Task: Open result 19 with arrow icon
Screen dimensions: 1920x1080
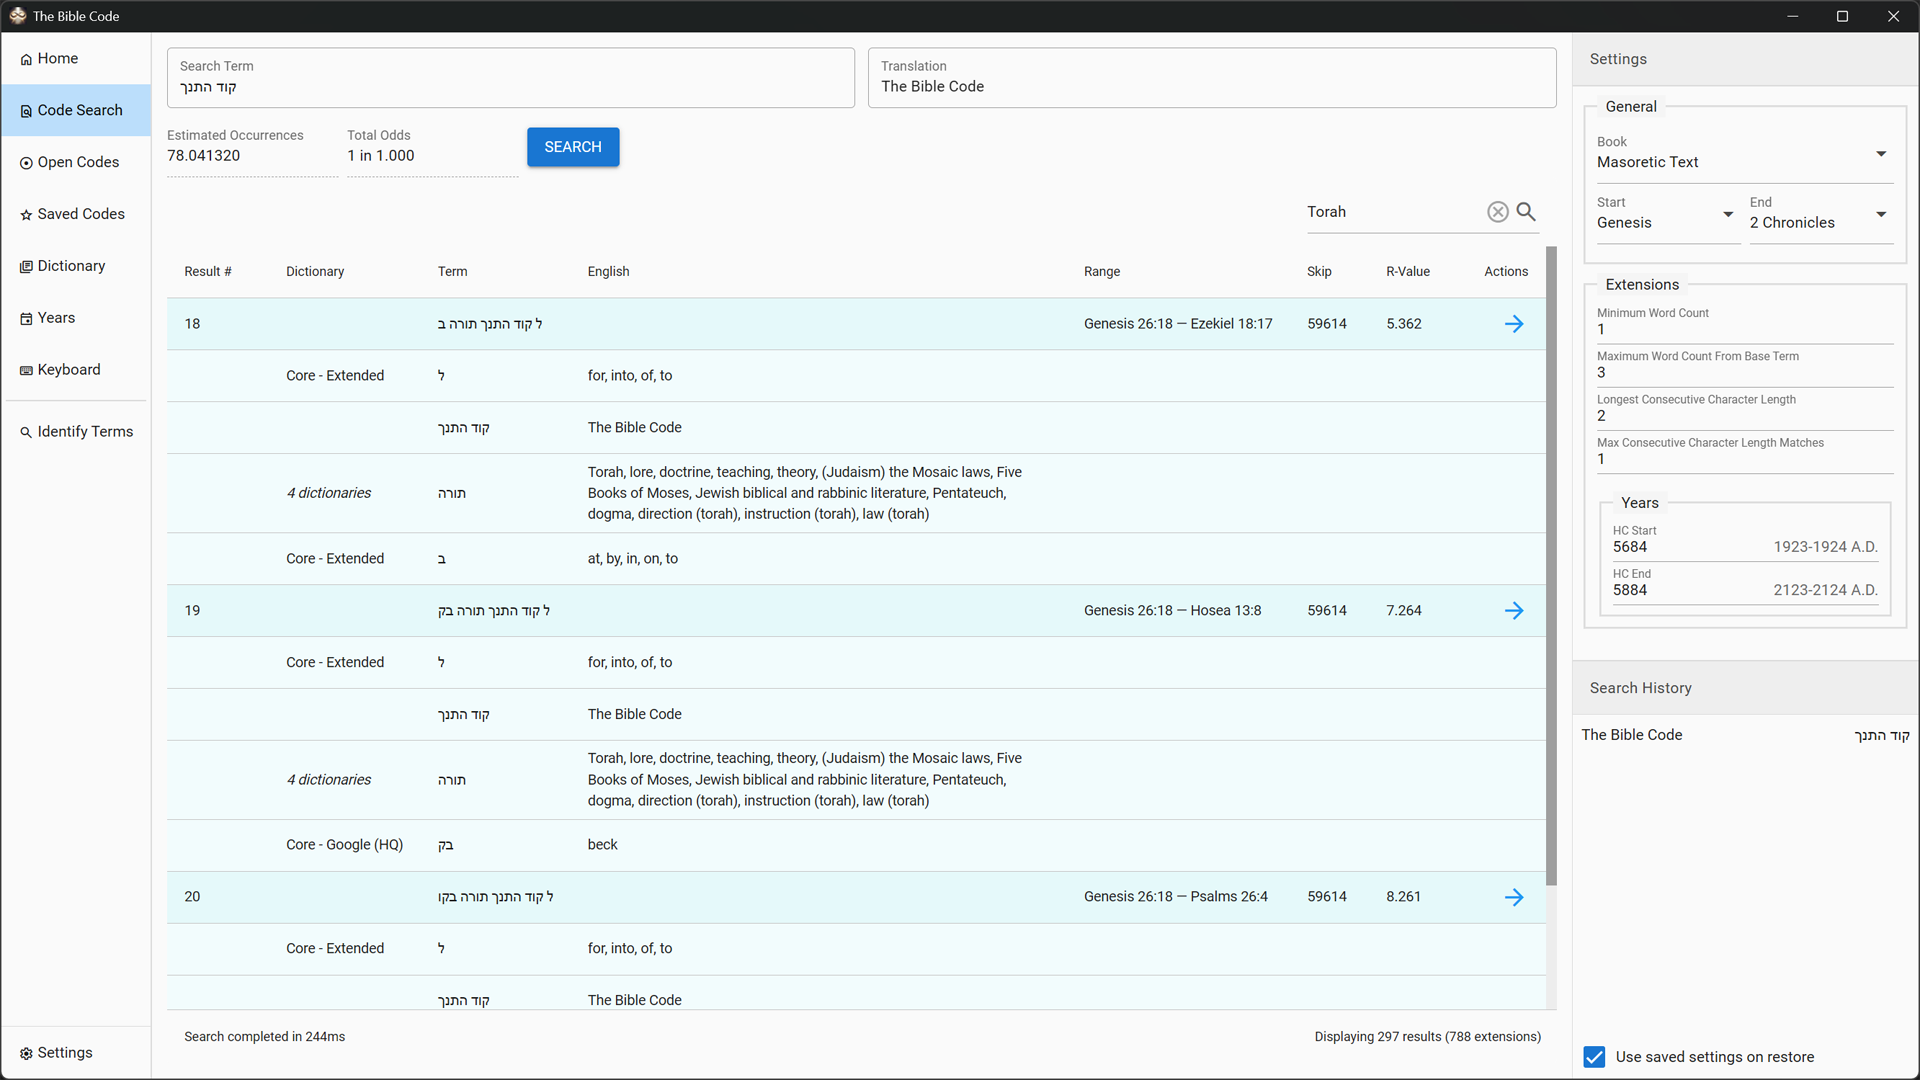Action: 1514,611
